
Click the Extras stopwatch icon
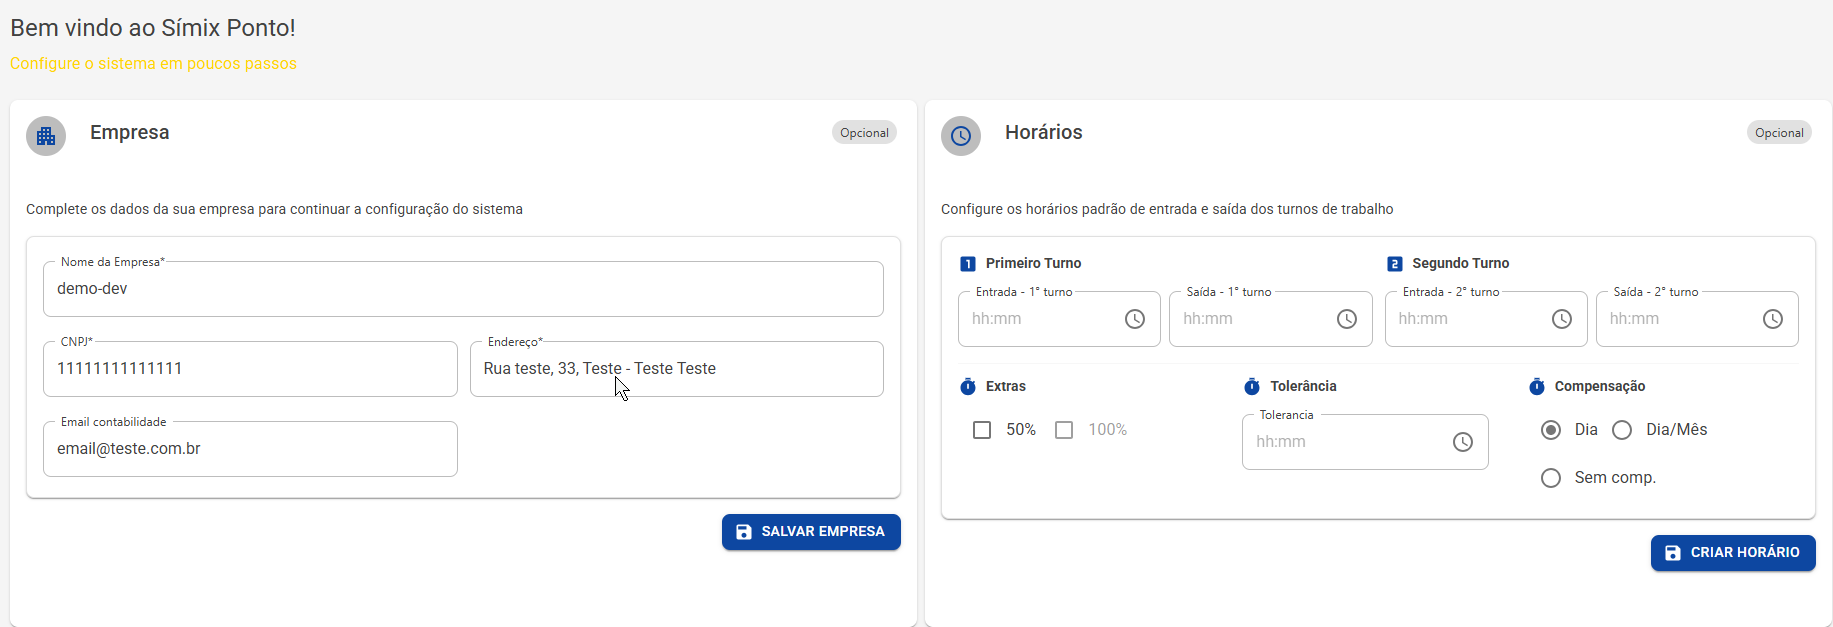pyautogui.click(x=968, y=386)
